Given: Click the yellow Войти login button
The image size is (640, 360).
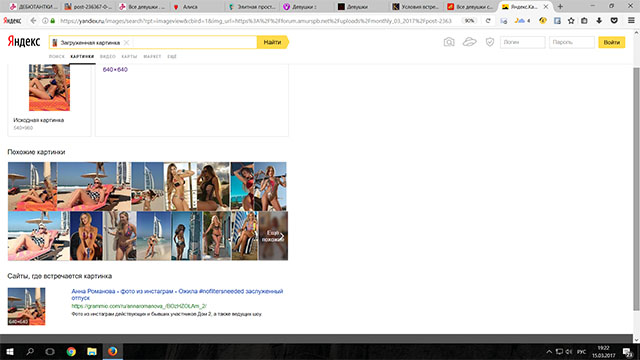Looking at the screenshot, I should (x=611, y=42).
